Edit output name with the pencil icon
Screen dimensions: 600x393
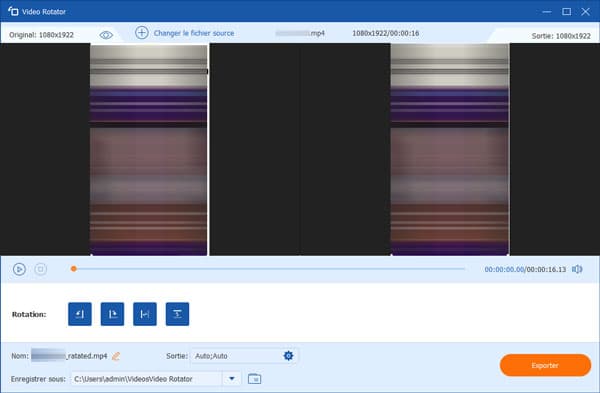click(116, 356)
